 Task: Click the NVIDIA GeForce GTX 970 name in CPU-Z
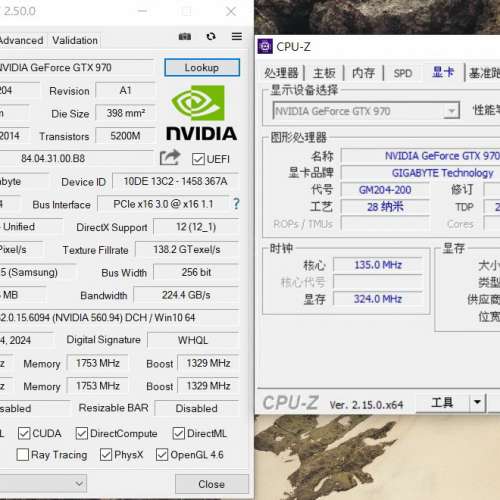[442, 156]
